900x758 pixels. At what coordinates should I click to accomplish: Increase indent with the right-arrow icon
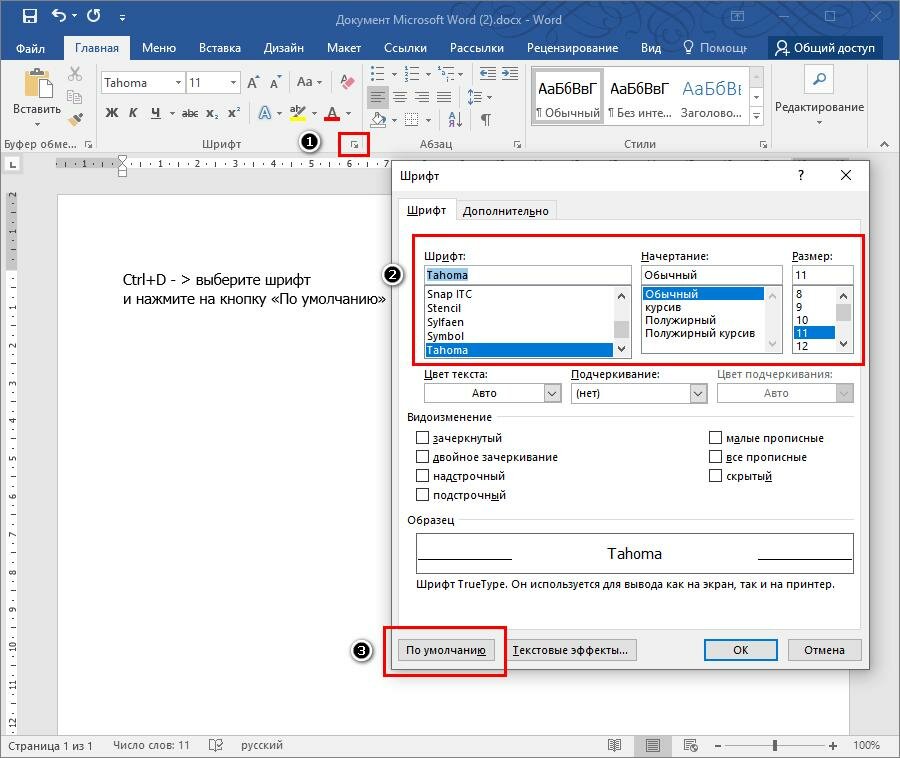coord(510,73)
